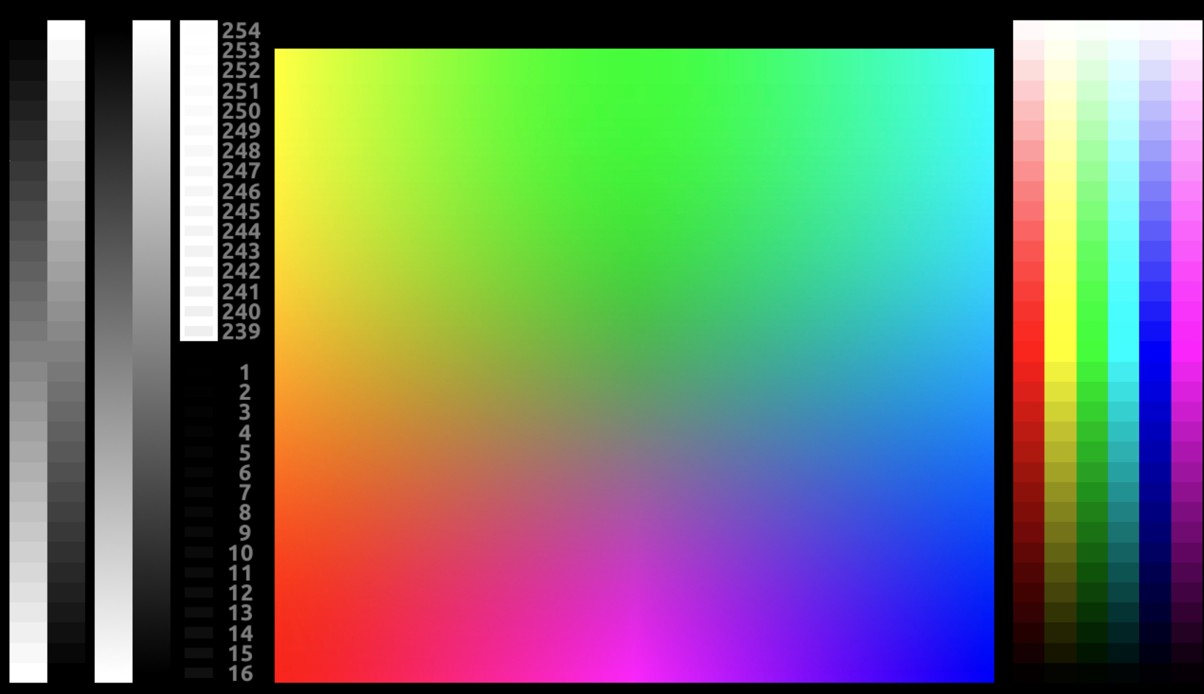
Task: Pick the fully saturated red swatch in red column
Action: click(x=1029, y=351)
